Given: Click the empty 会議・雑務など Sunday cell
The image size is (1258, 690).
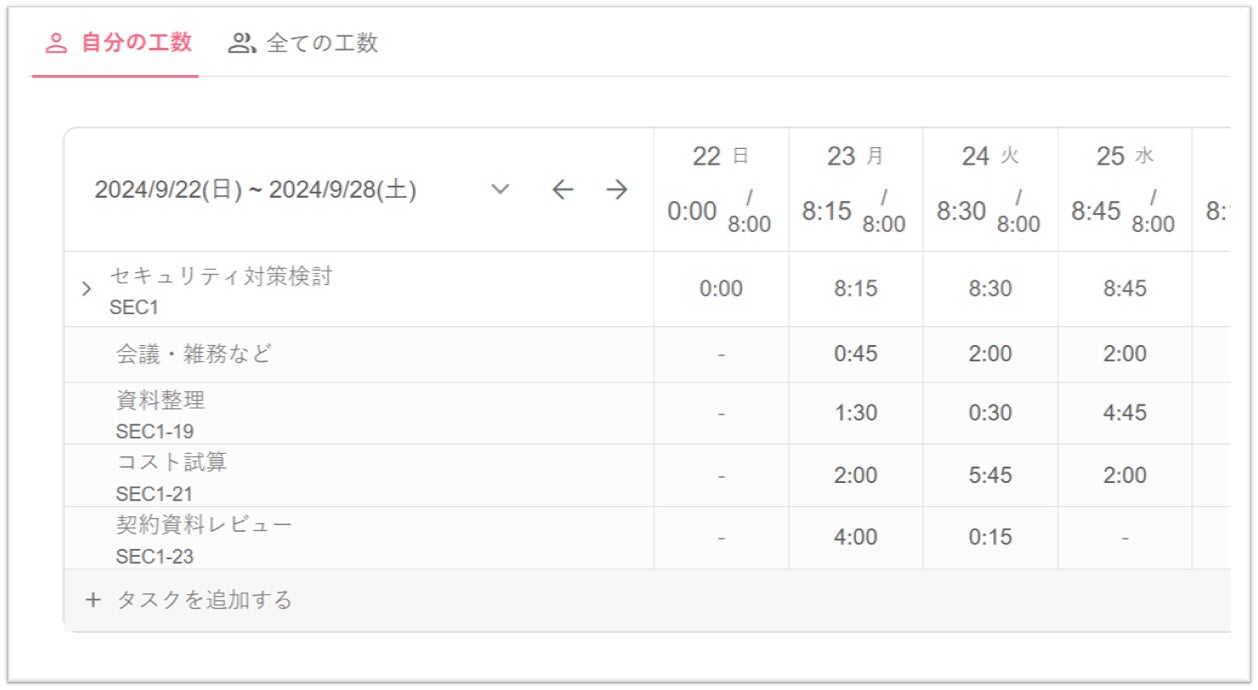Looking at the screenshot, I should click(721, 354).
